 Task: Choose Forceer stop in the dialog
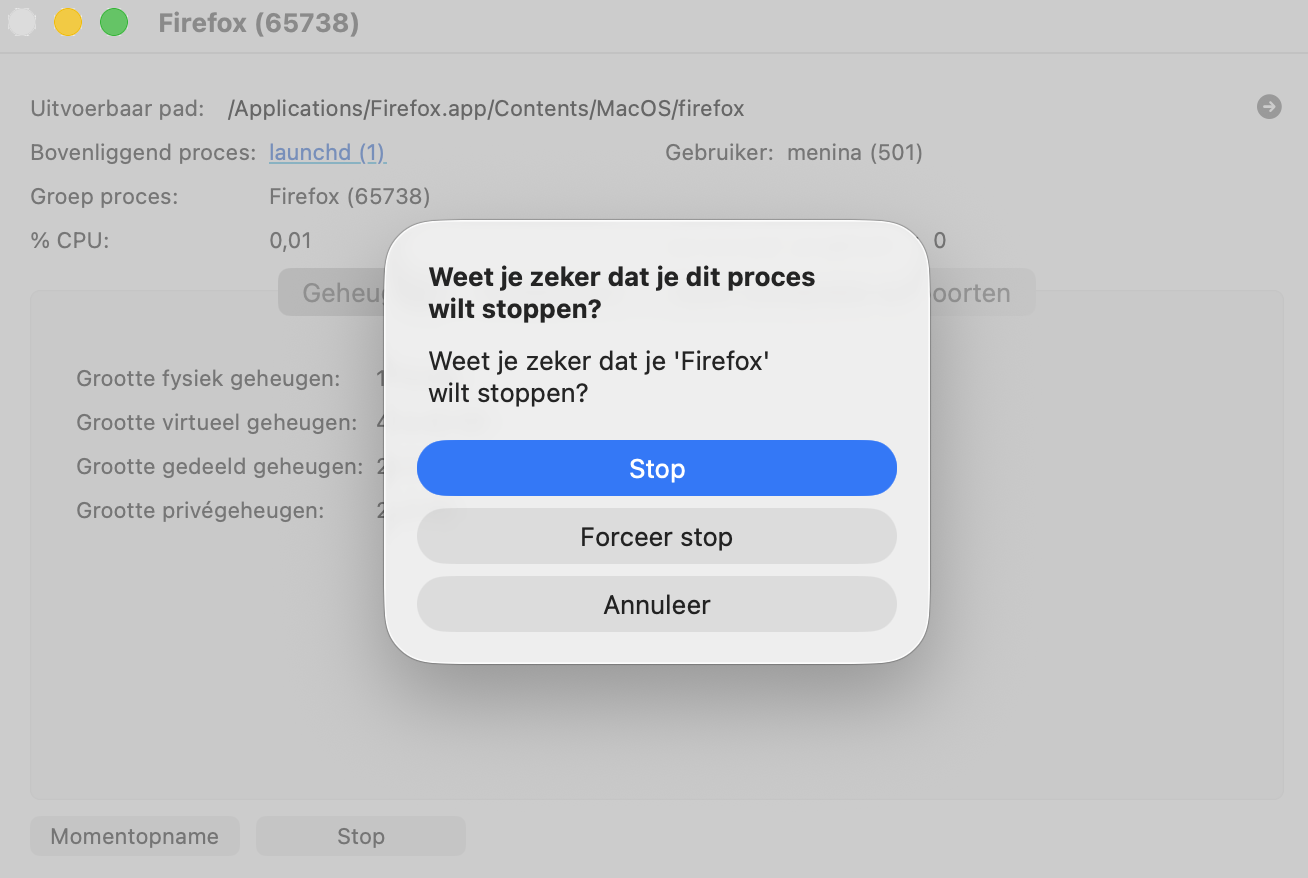[656, 537]
